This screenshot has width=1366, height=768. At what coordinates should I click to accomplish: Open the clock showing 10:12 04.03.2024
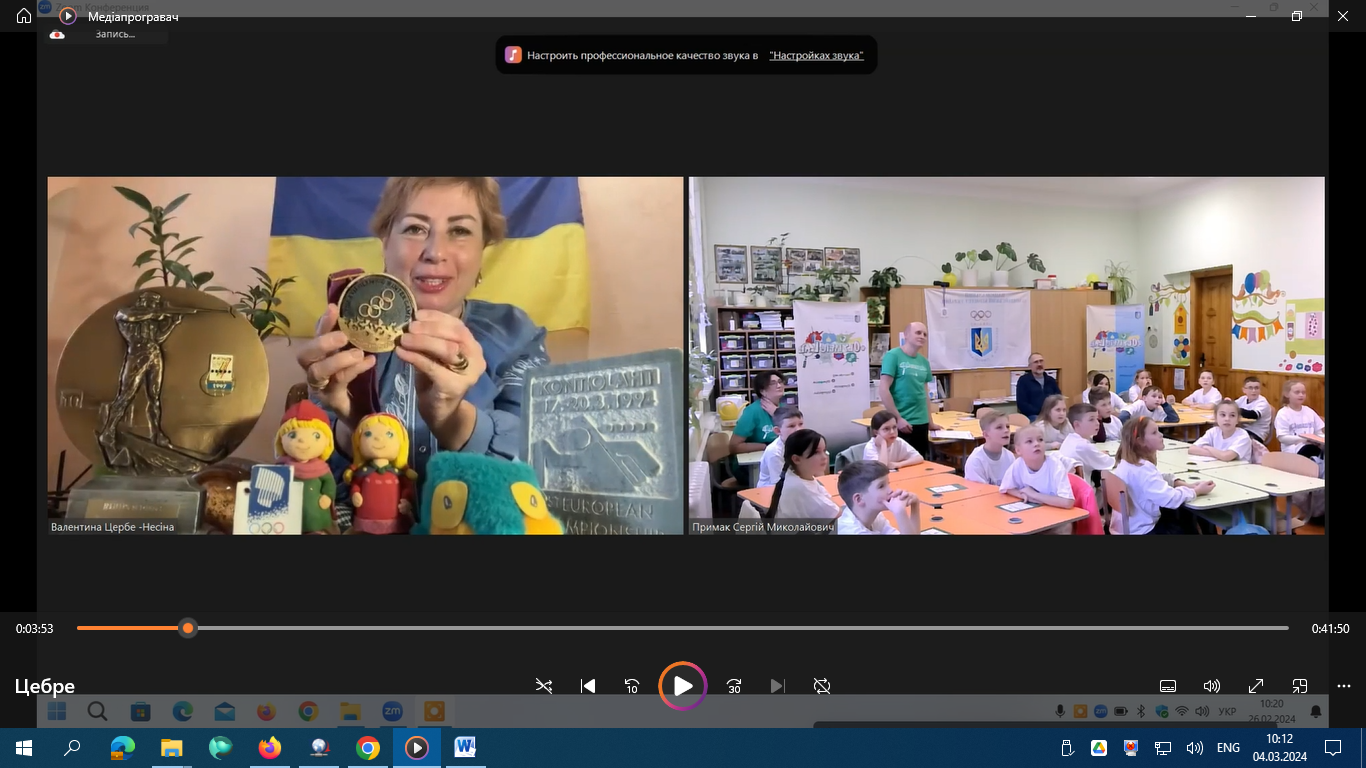[x=1280, y=747]
